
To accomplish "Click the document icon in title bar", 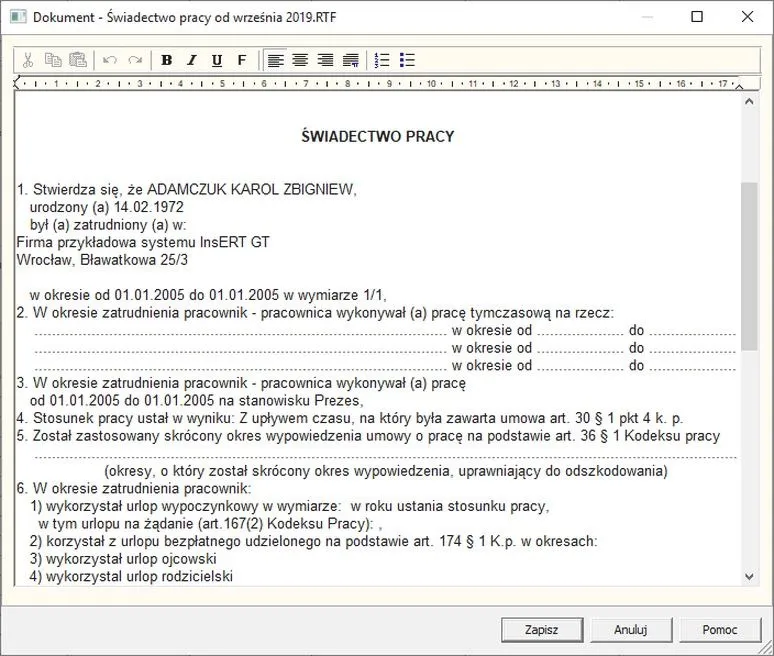I will pos(18,17).
